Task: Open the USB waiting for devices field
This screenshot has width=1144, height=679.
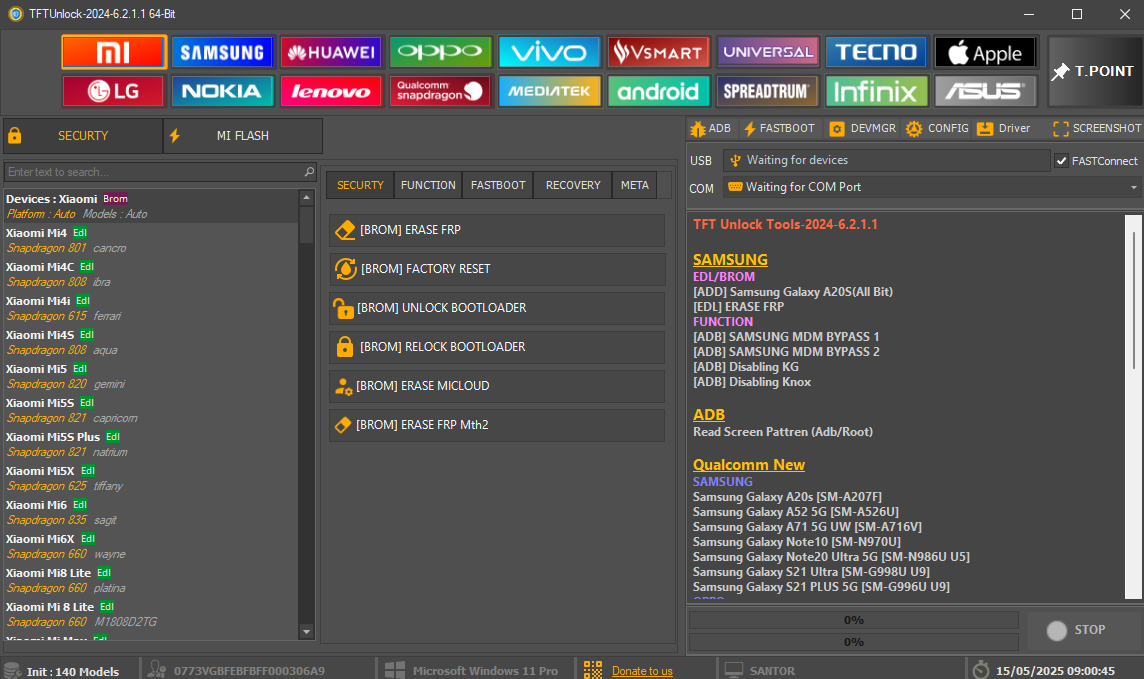Action: [x=886, y=160]
